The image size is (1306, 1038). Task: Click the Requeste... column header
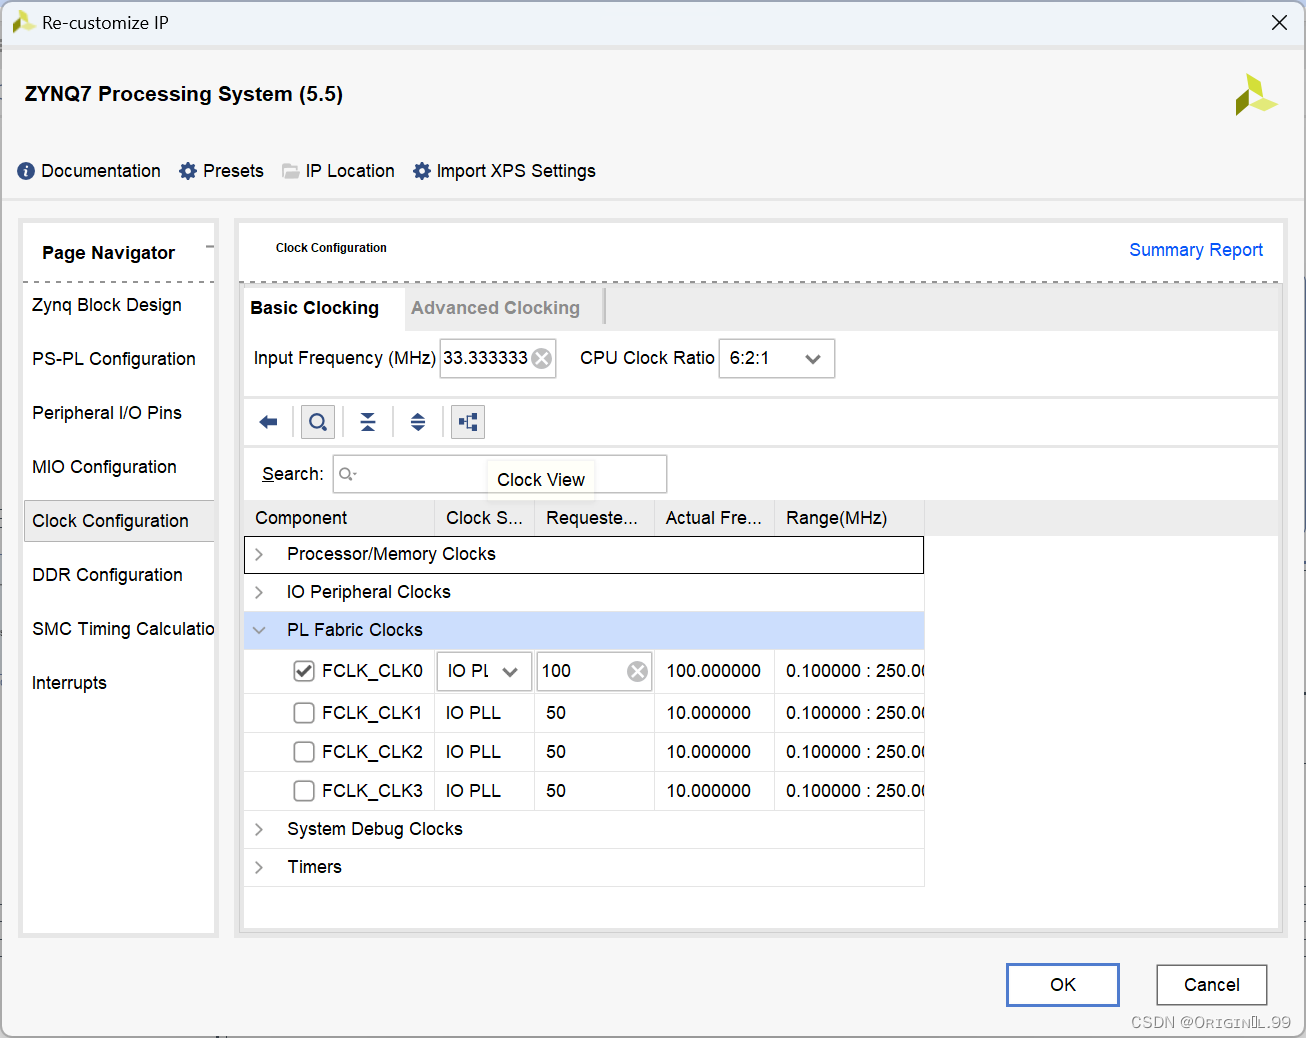[592, 518]
